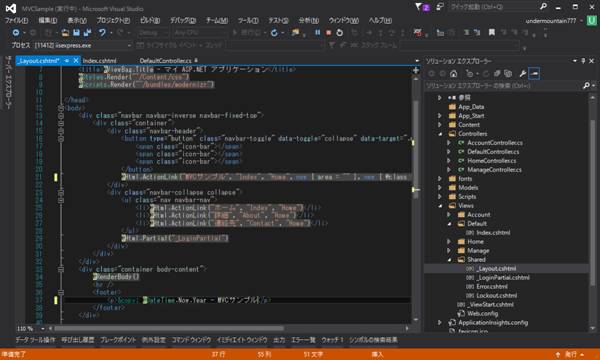Stop debugging with the red square icon
This screenshot has height=360, width=600.
point(328,33)
